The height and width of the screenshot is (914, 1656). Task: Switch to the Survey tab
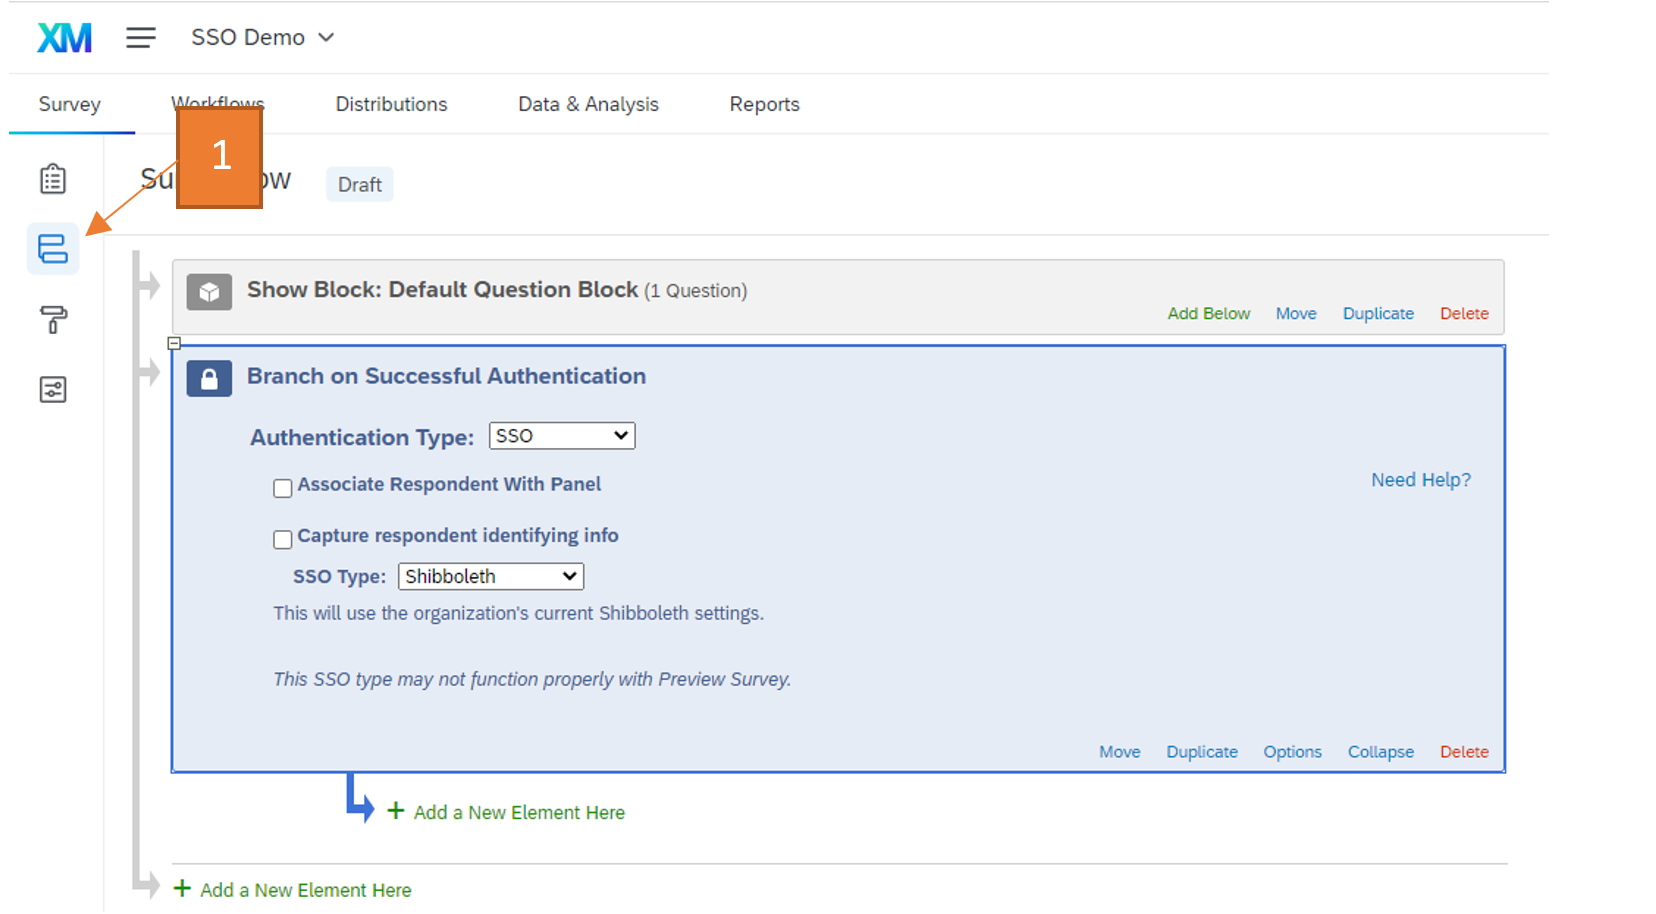70,104
